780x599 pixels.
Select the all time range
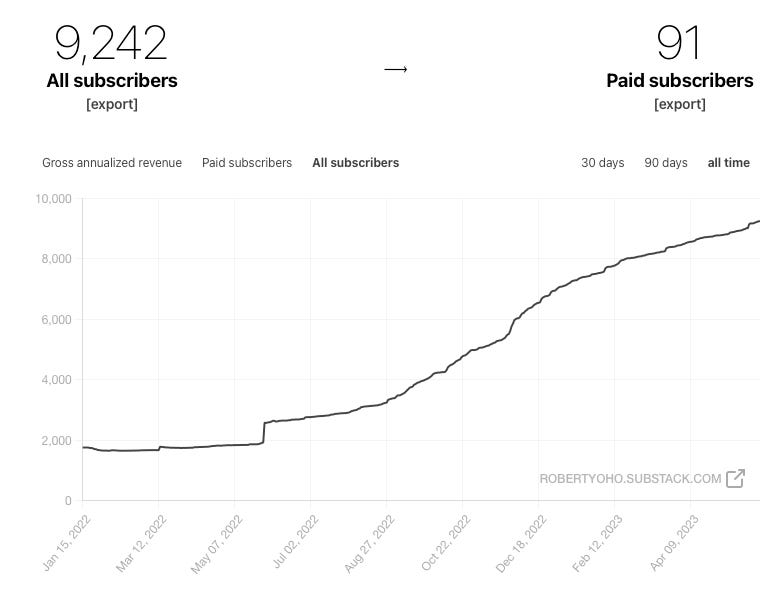click(728, 163)
